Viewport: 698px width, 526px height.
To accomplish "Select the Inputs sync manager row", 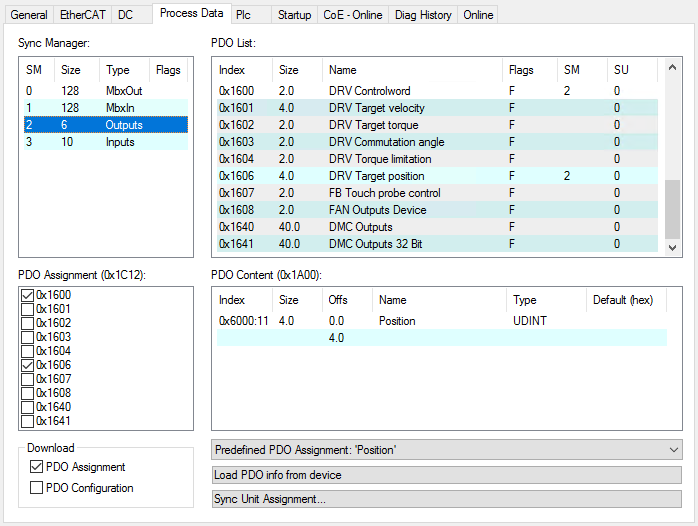I will tap(106, 142).
